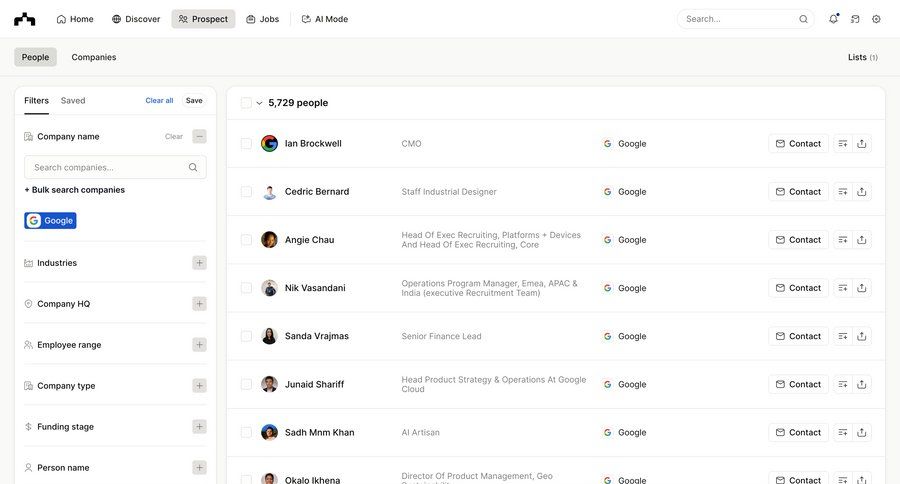Export Sanda Vrajmas's profile
Viewport: 900px width, 484px height.
click(862, 336)
